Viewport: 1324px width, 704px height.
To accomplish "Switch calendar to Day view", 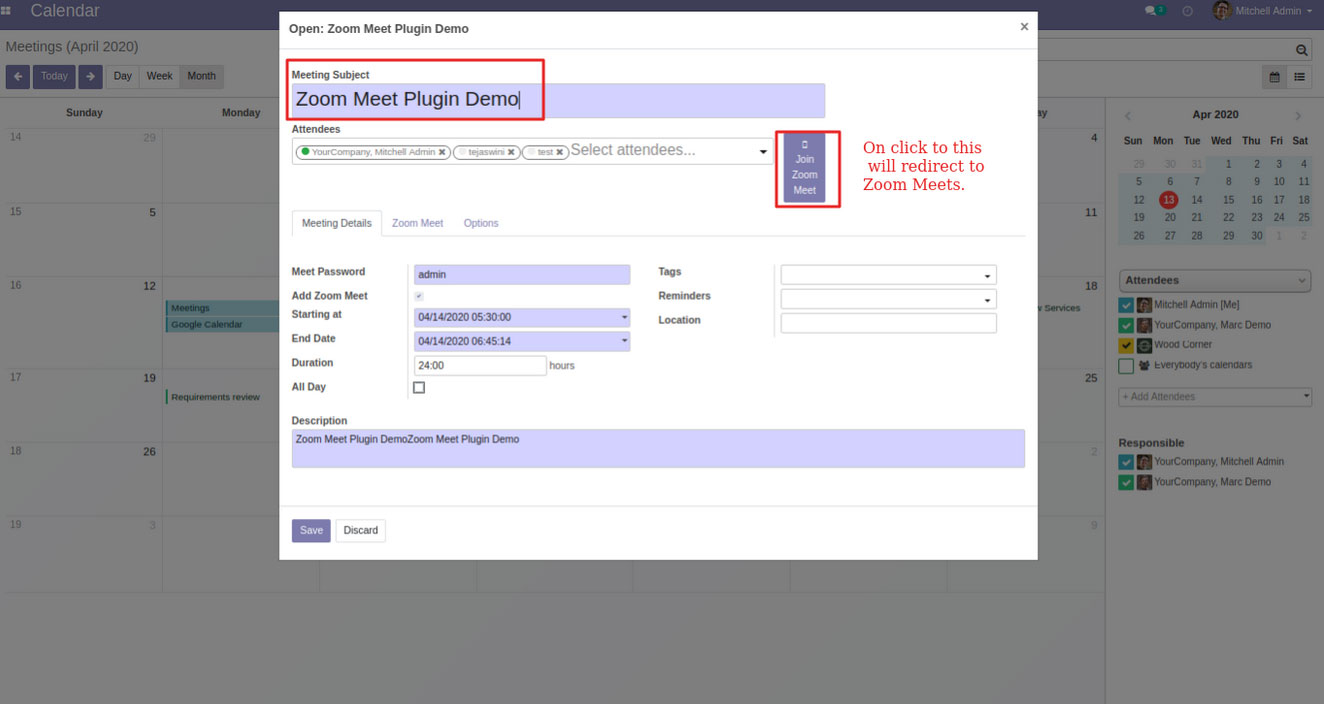I will coord(122,76).
